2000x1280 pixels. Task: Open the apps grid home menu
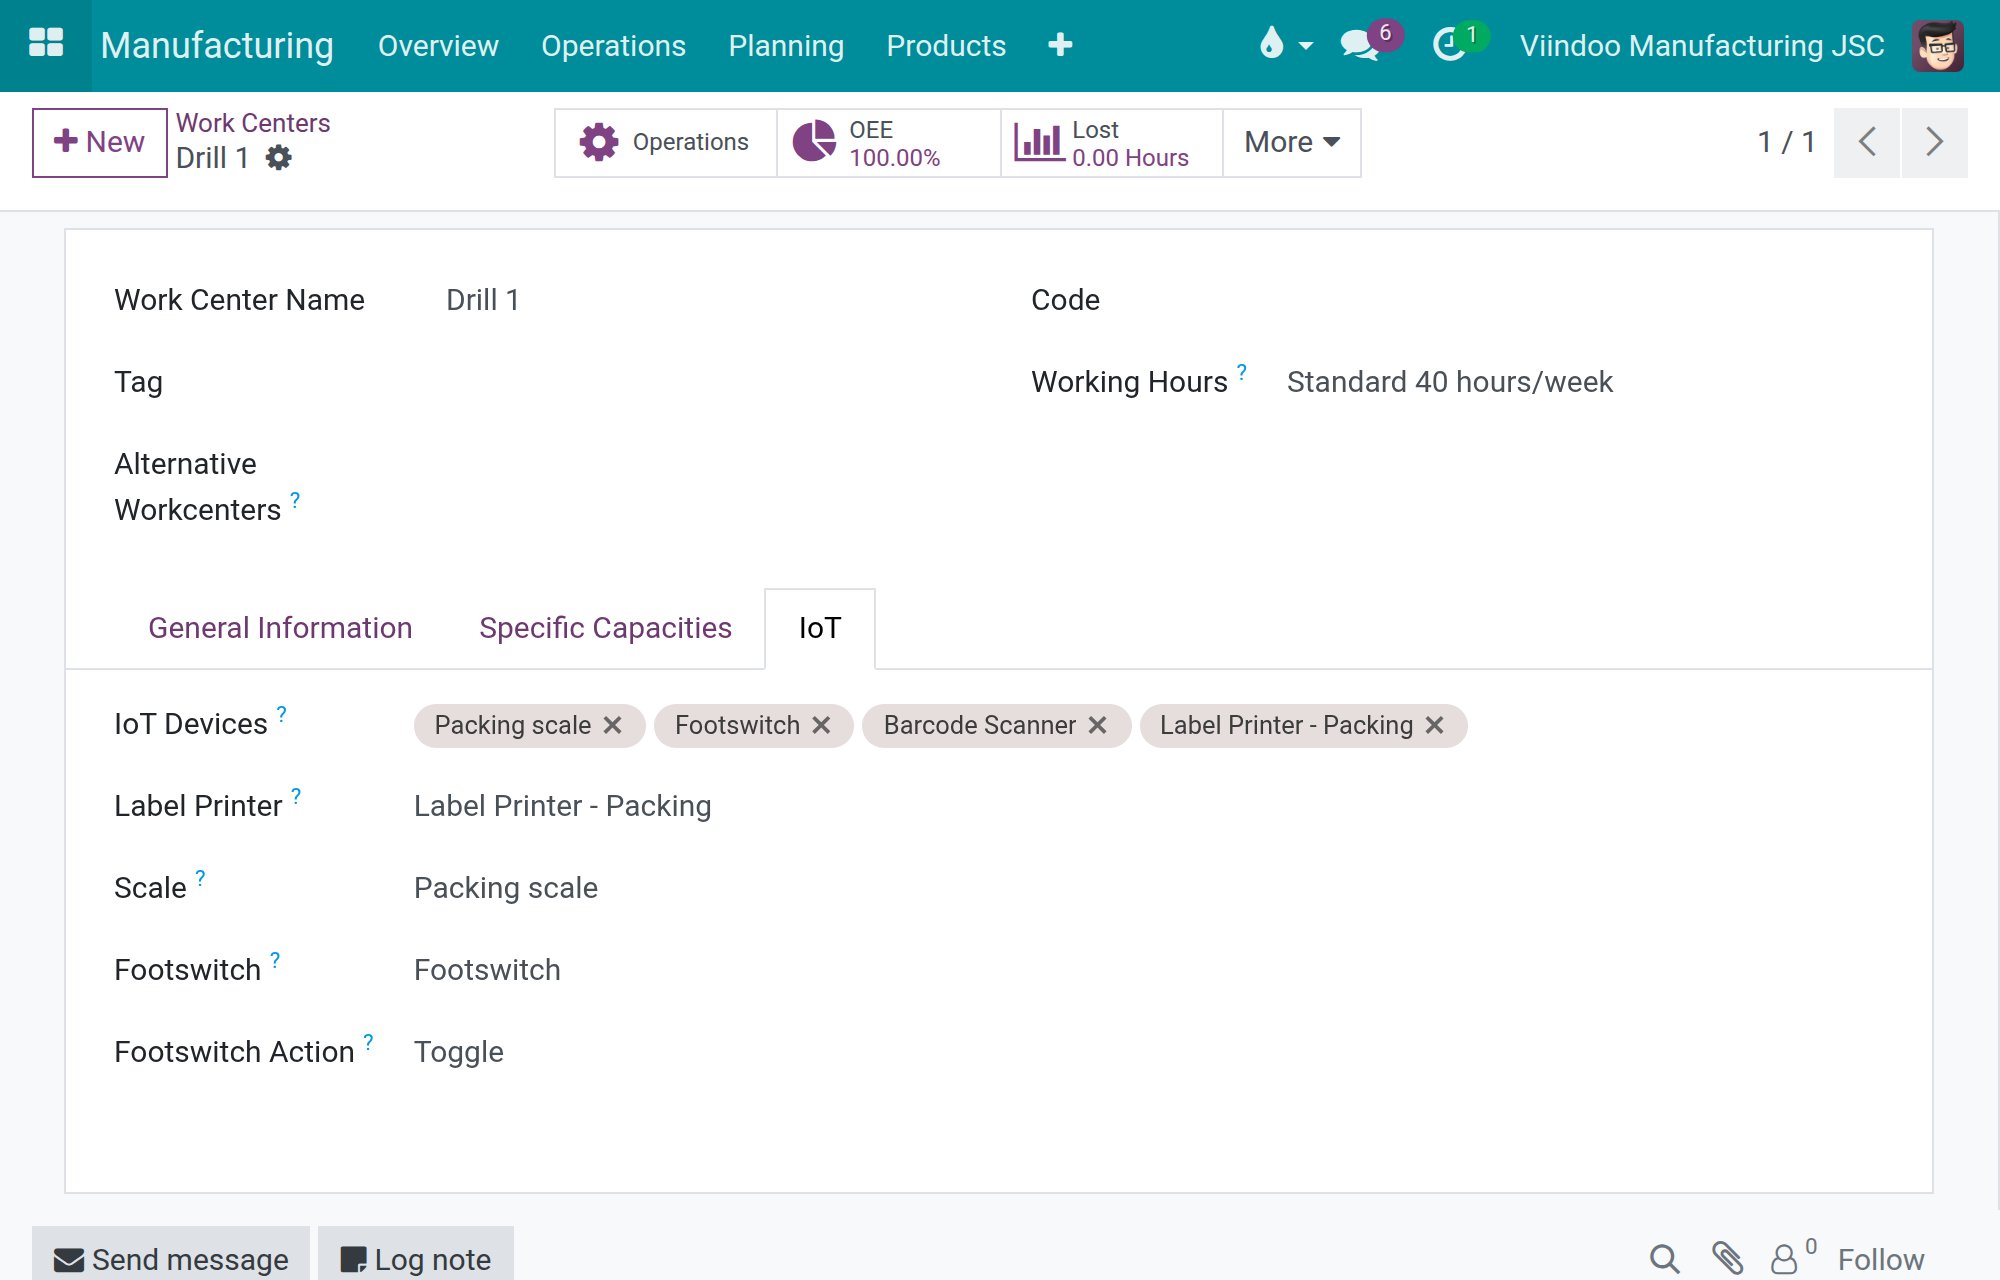coord(46,44)
